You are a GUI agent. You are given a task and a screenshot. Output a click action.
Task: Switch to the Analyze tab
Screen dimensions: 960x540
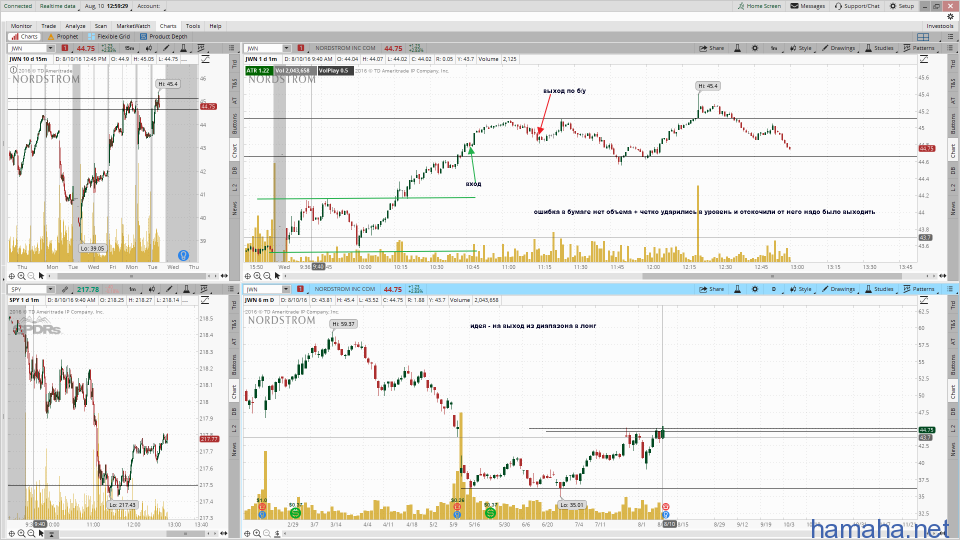(75, 26)
